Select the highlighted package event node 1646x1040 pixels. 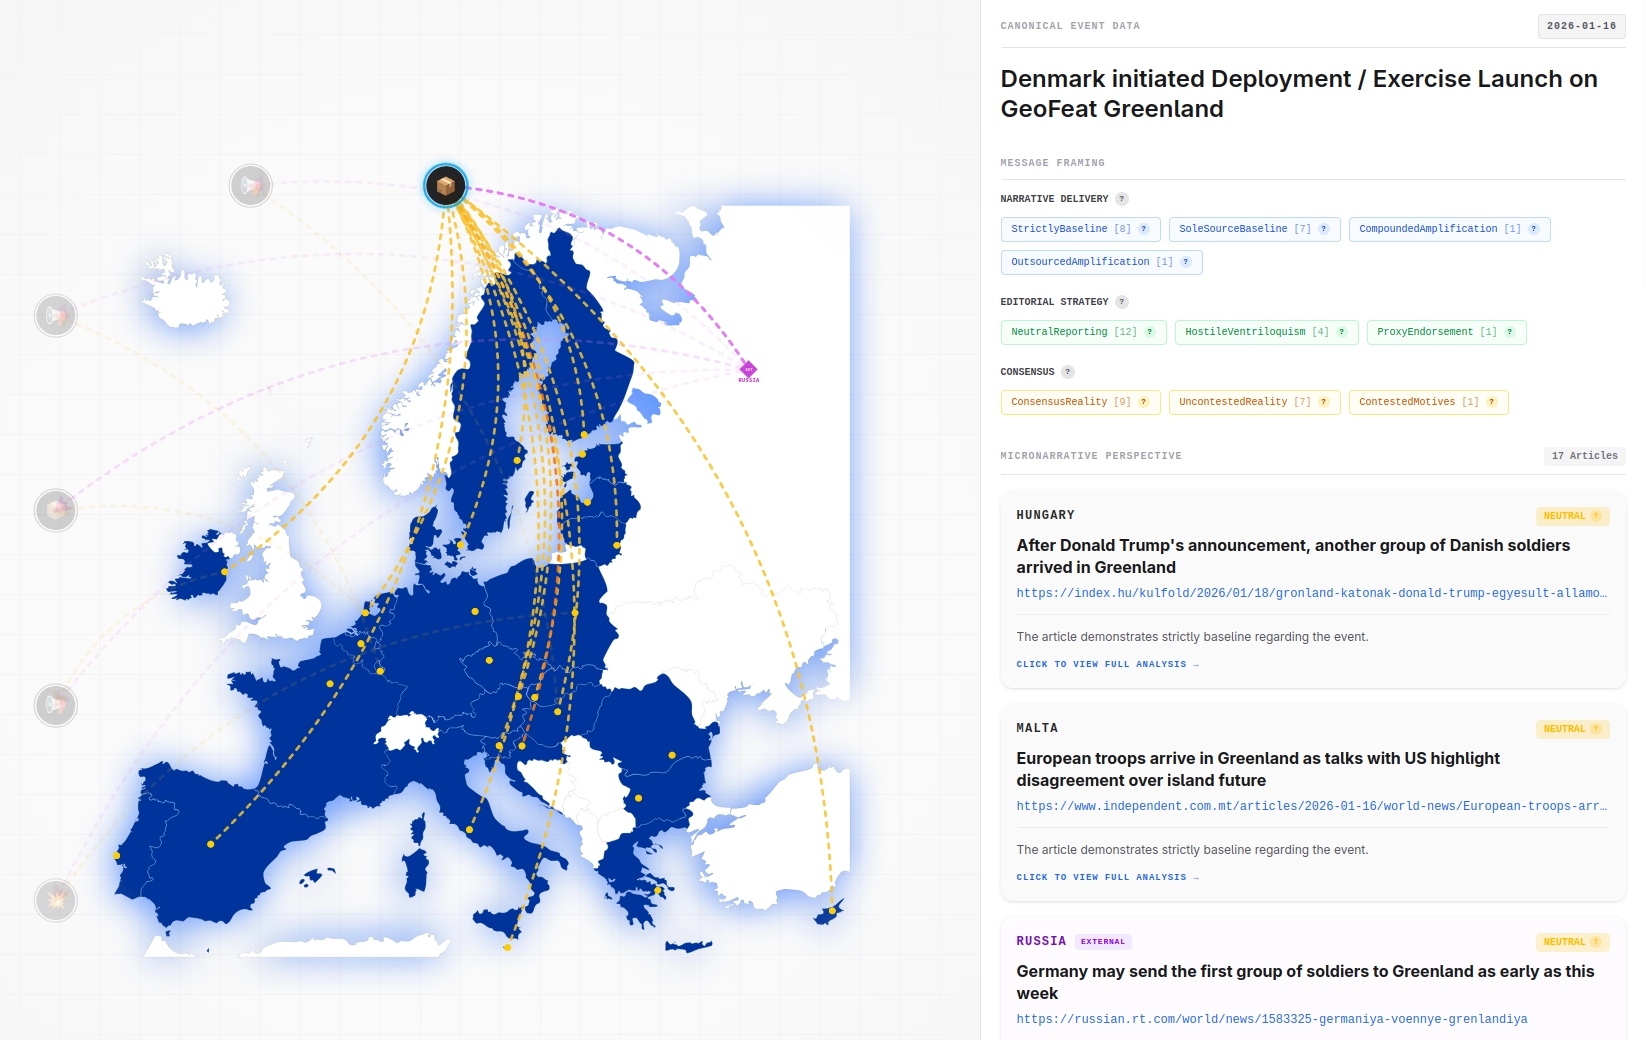tap(446, 186)
